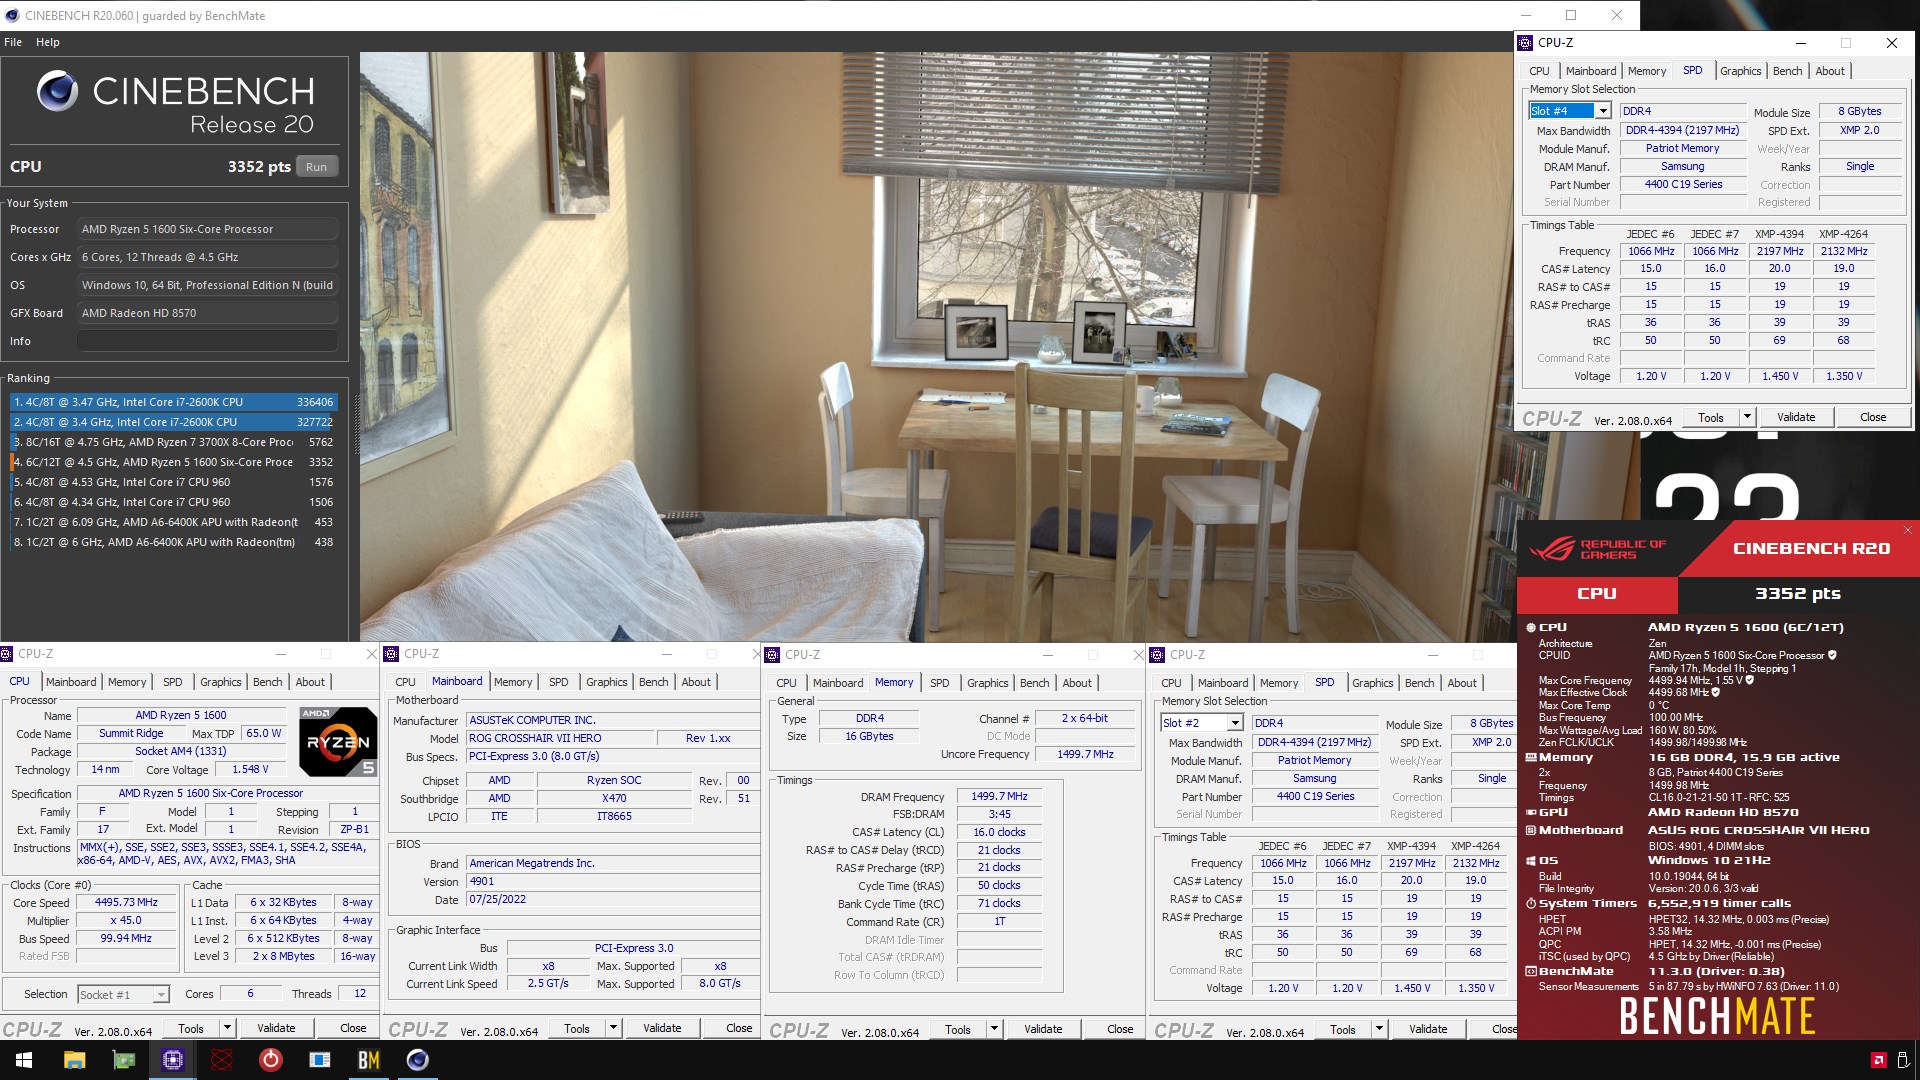Expand Tools arrow in CPU-tab CPU-Z window
Image resolution: width=1920 pixels, height=1080 pixels.
click(227, 1028)
